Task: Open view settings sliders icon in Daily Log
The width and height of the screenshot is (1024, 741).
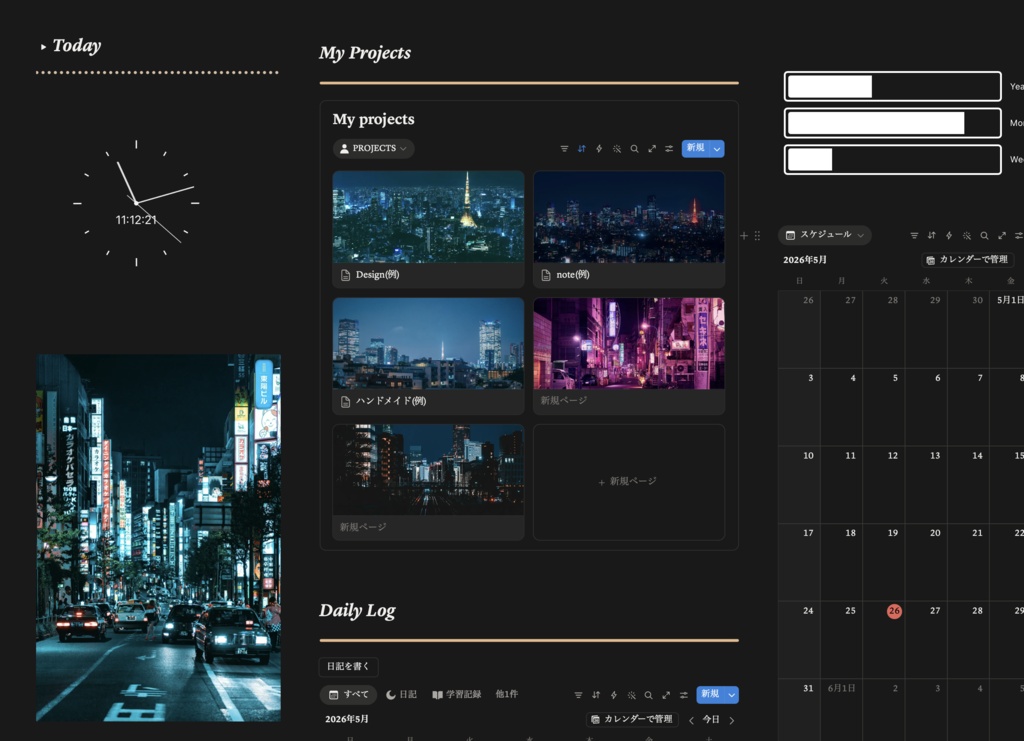Action: 684,695
